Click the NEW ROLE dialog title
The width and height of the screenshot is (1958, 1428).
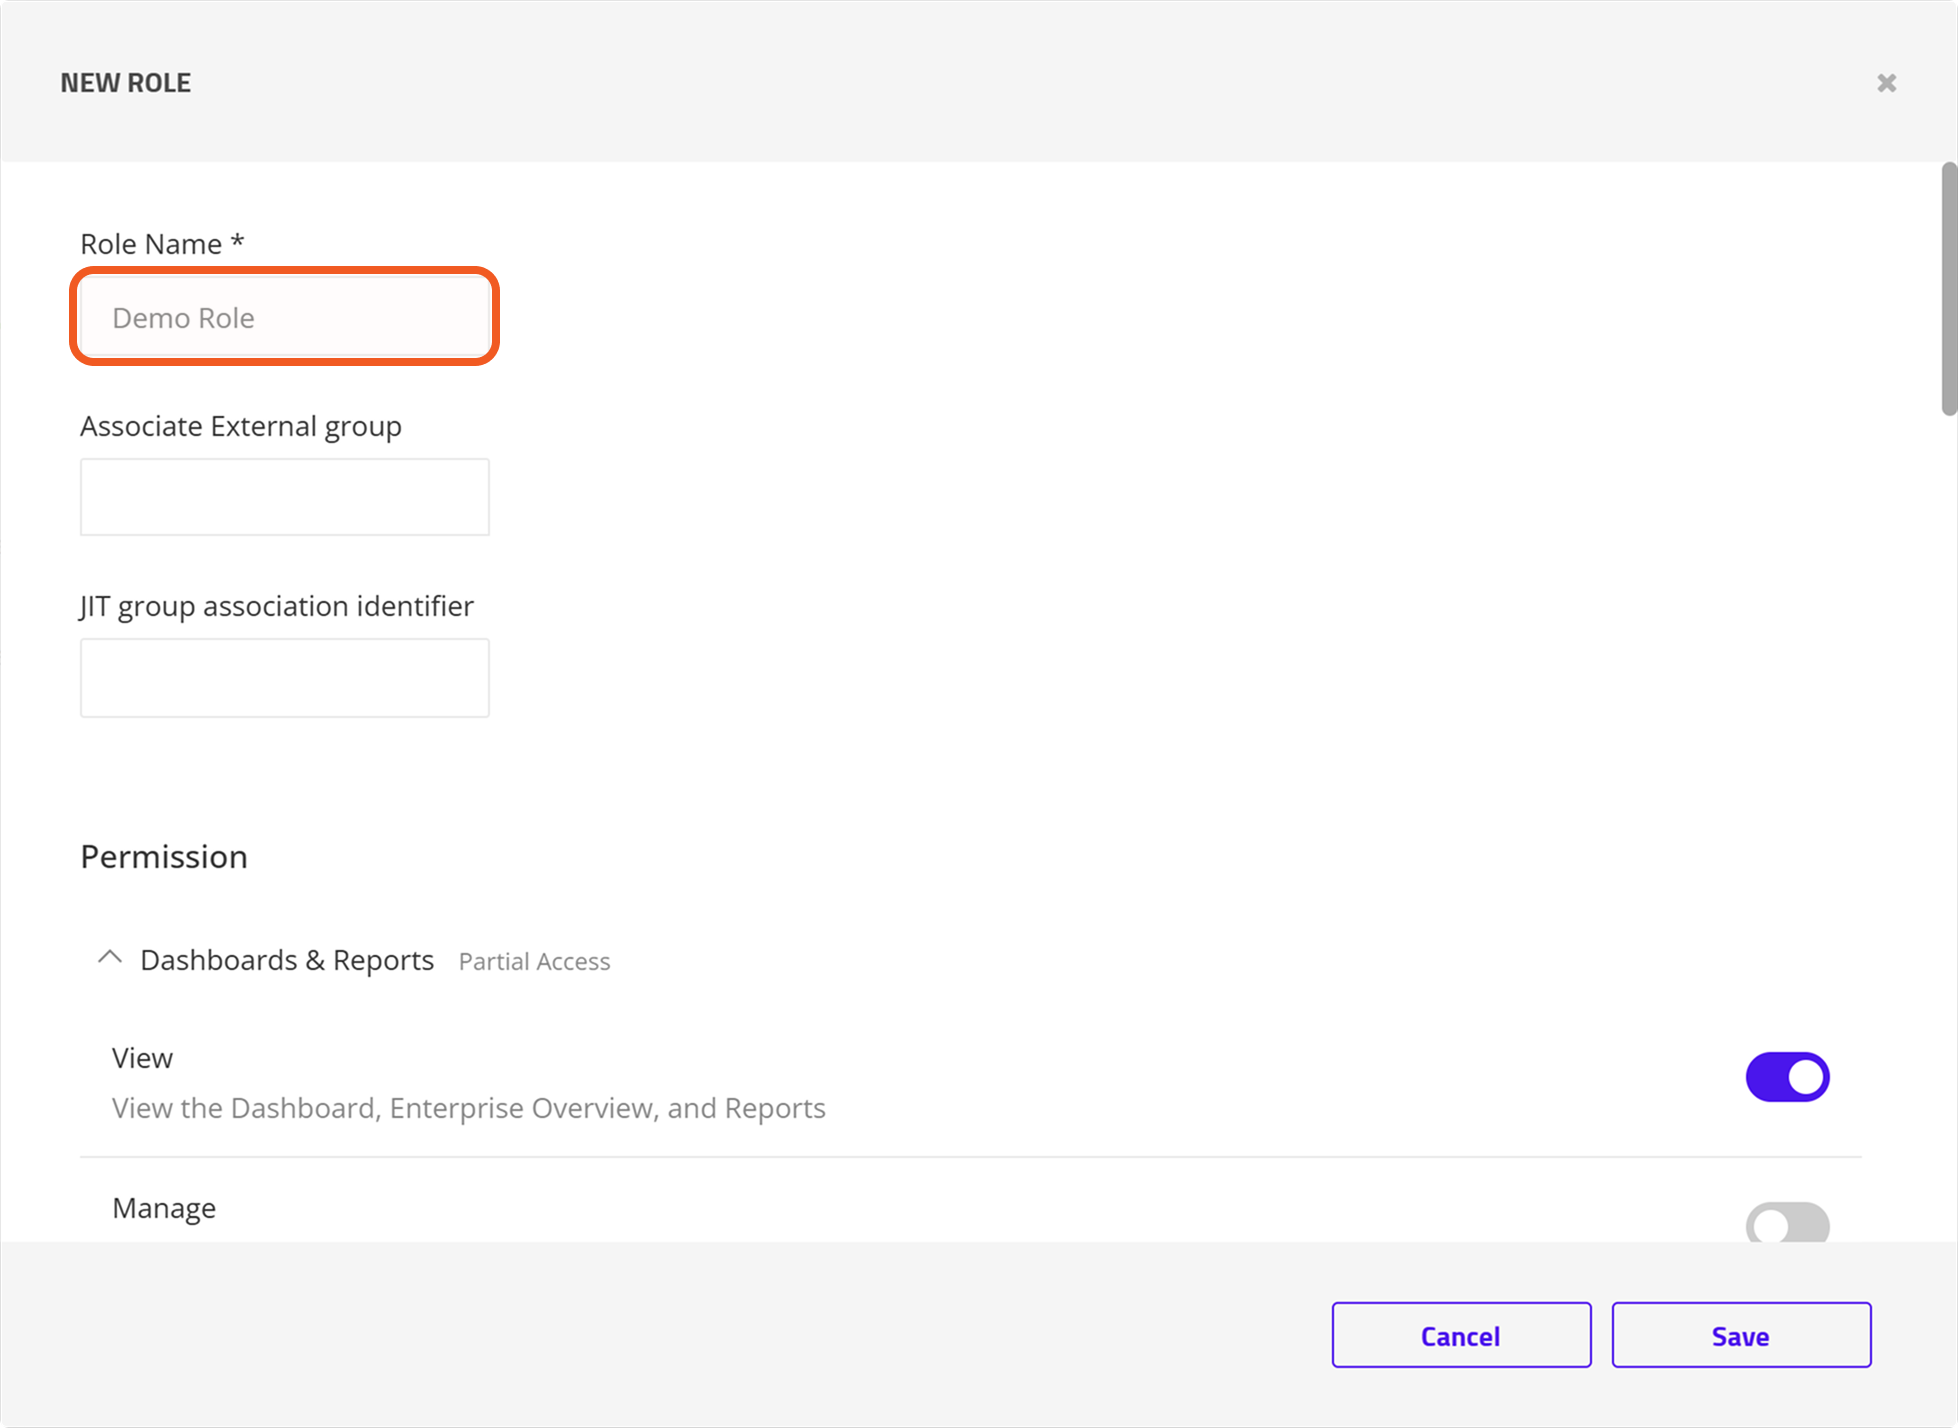pos(126,83)
